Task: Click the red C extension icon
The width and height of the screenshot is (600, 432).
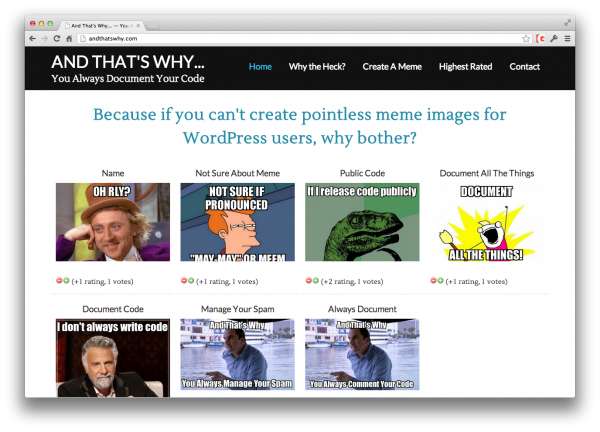Action: coord(541,39)
